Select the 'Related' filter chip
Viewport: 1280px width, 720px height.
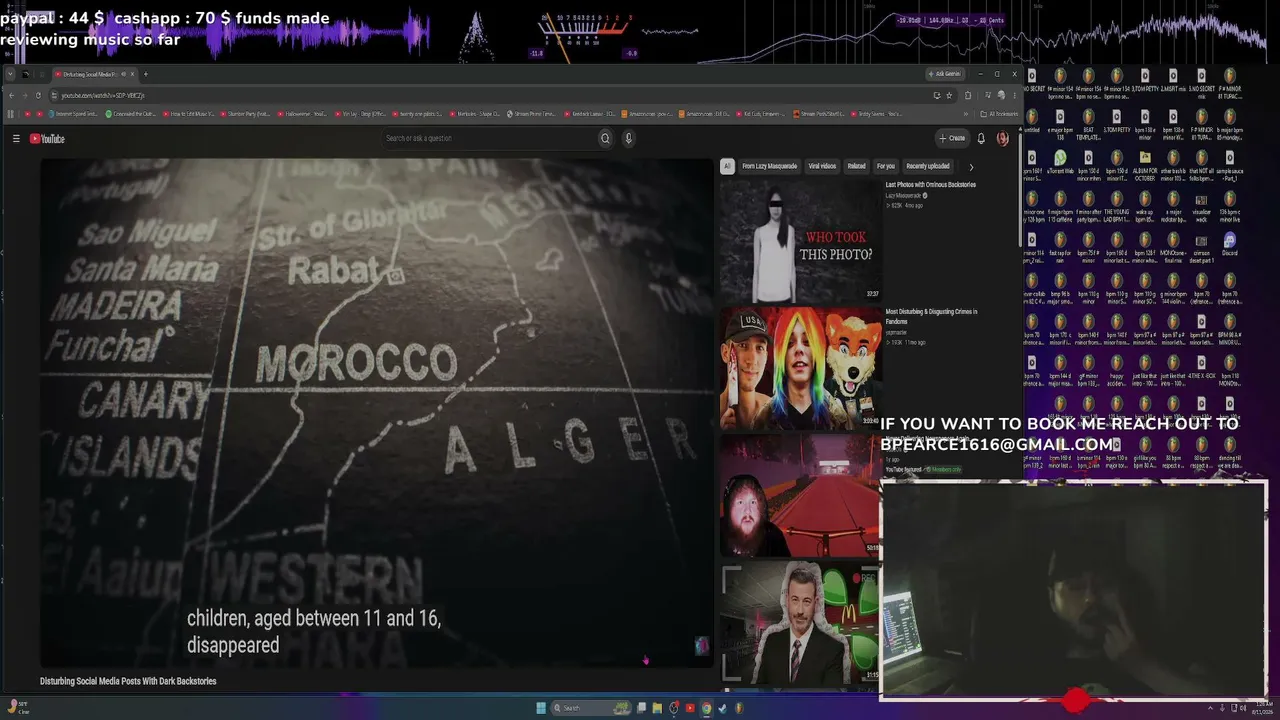tap(857, 166)
